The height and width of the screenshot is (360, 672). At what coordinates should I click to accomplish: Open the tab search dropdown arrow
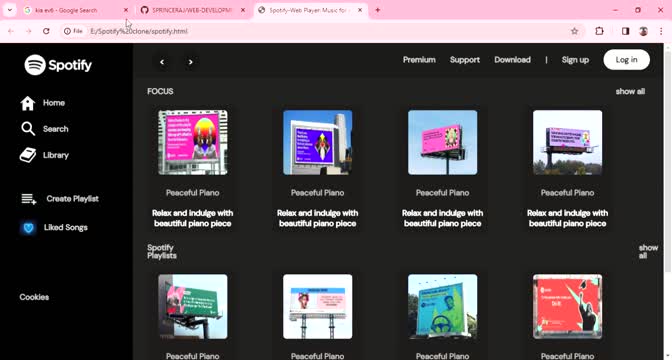click(9, 10)
